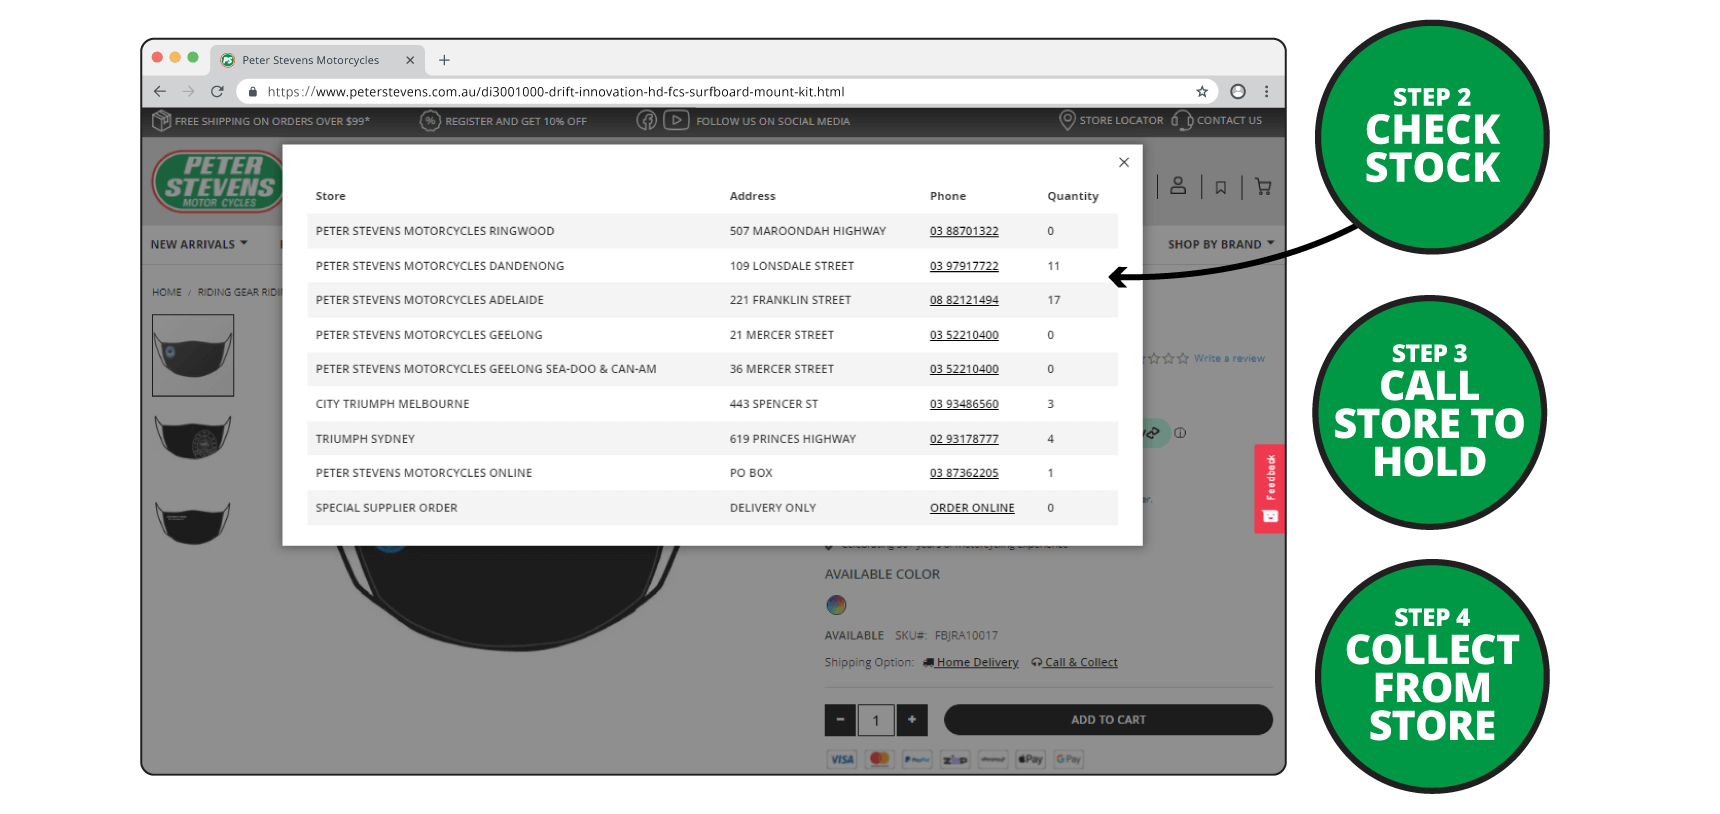Call Ringwood store number 03 88701322
This screenshot has width=1720, height=814.
point(964,231)
